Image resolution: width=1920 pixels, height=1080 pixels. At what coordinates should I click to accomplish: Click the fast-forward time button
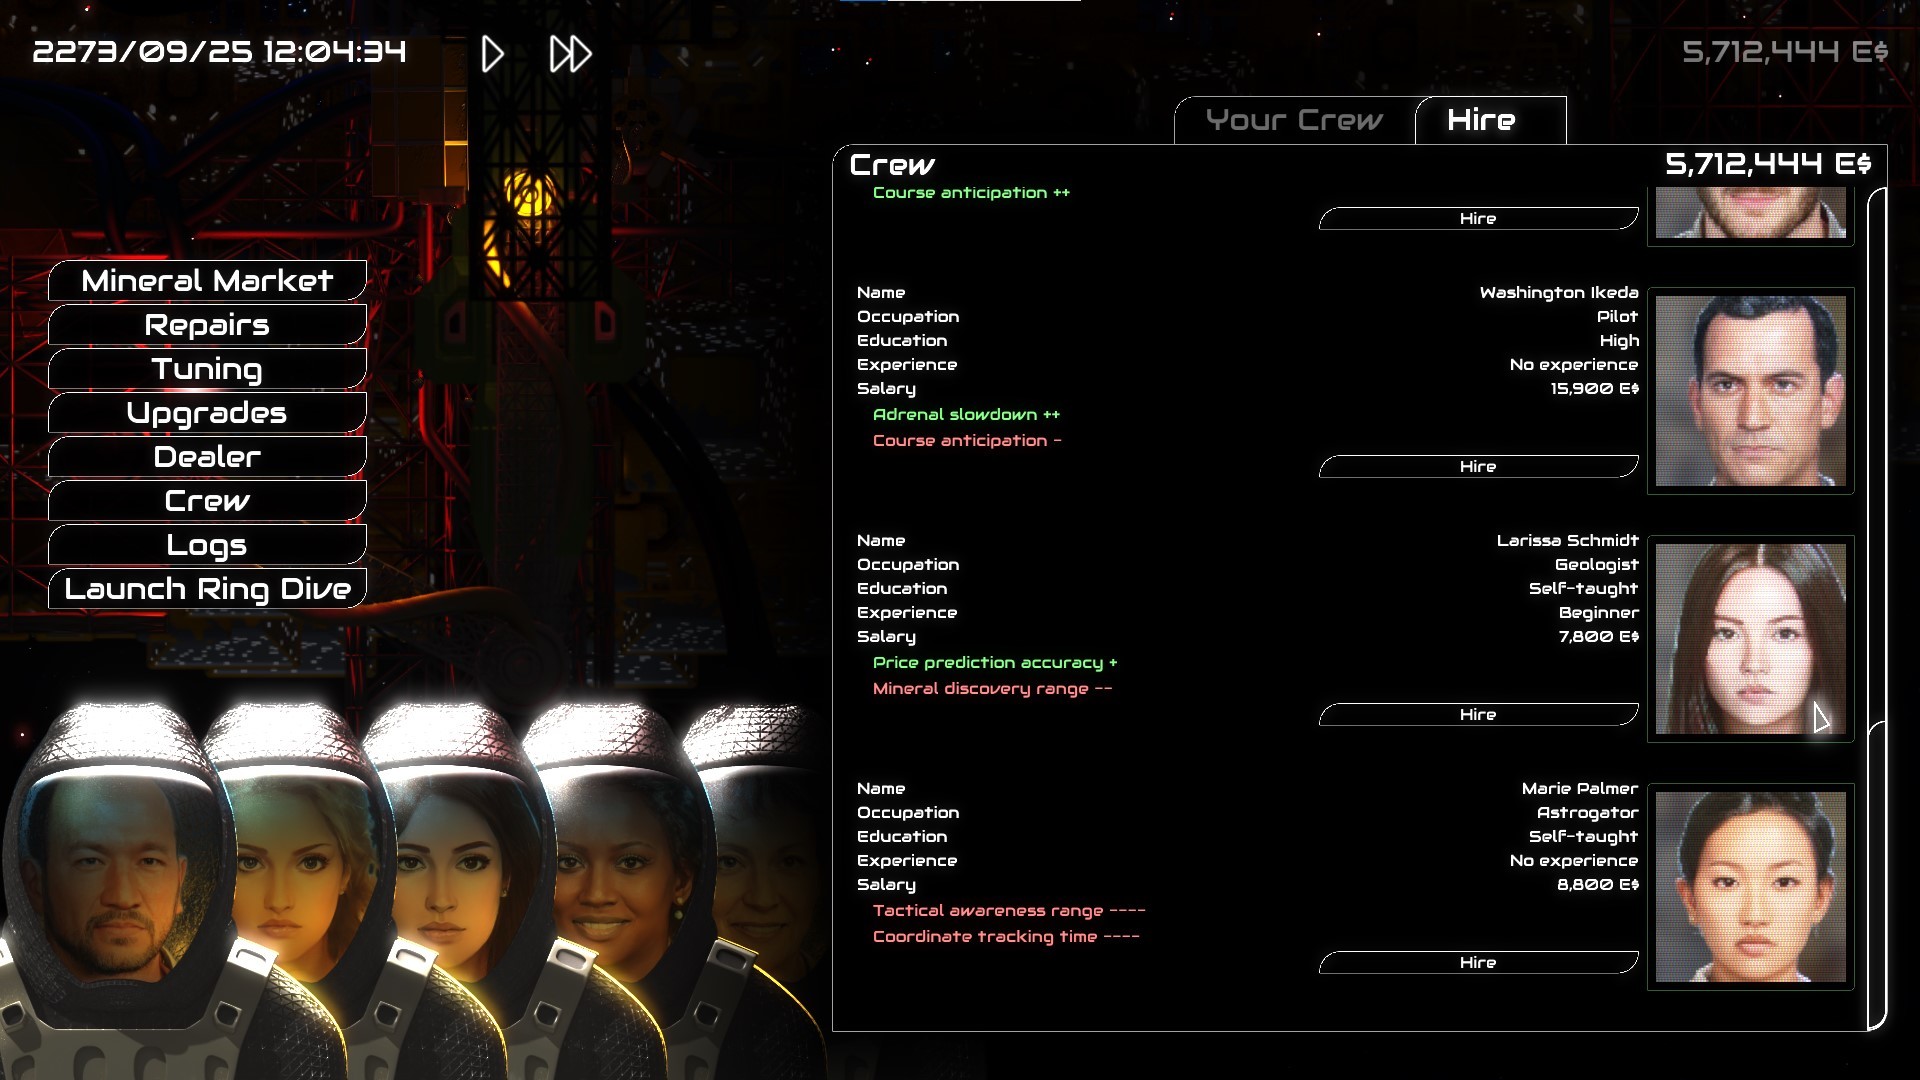point(571,54)
